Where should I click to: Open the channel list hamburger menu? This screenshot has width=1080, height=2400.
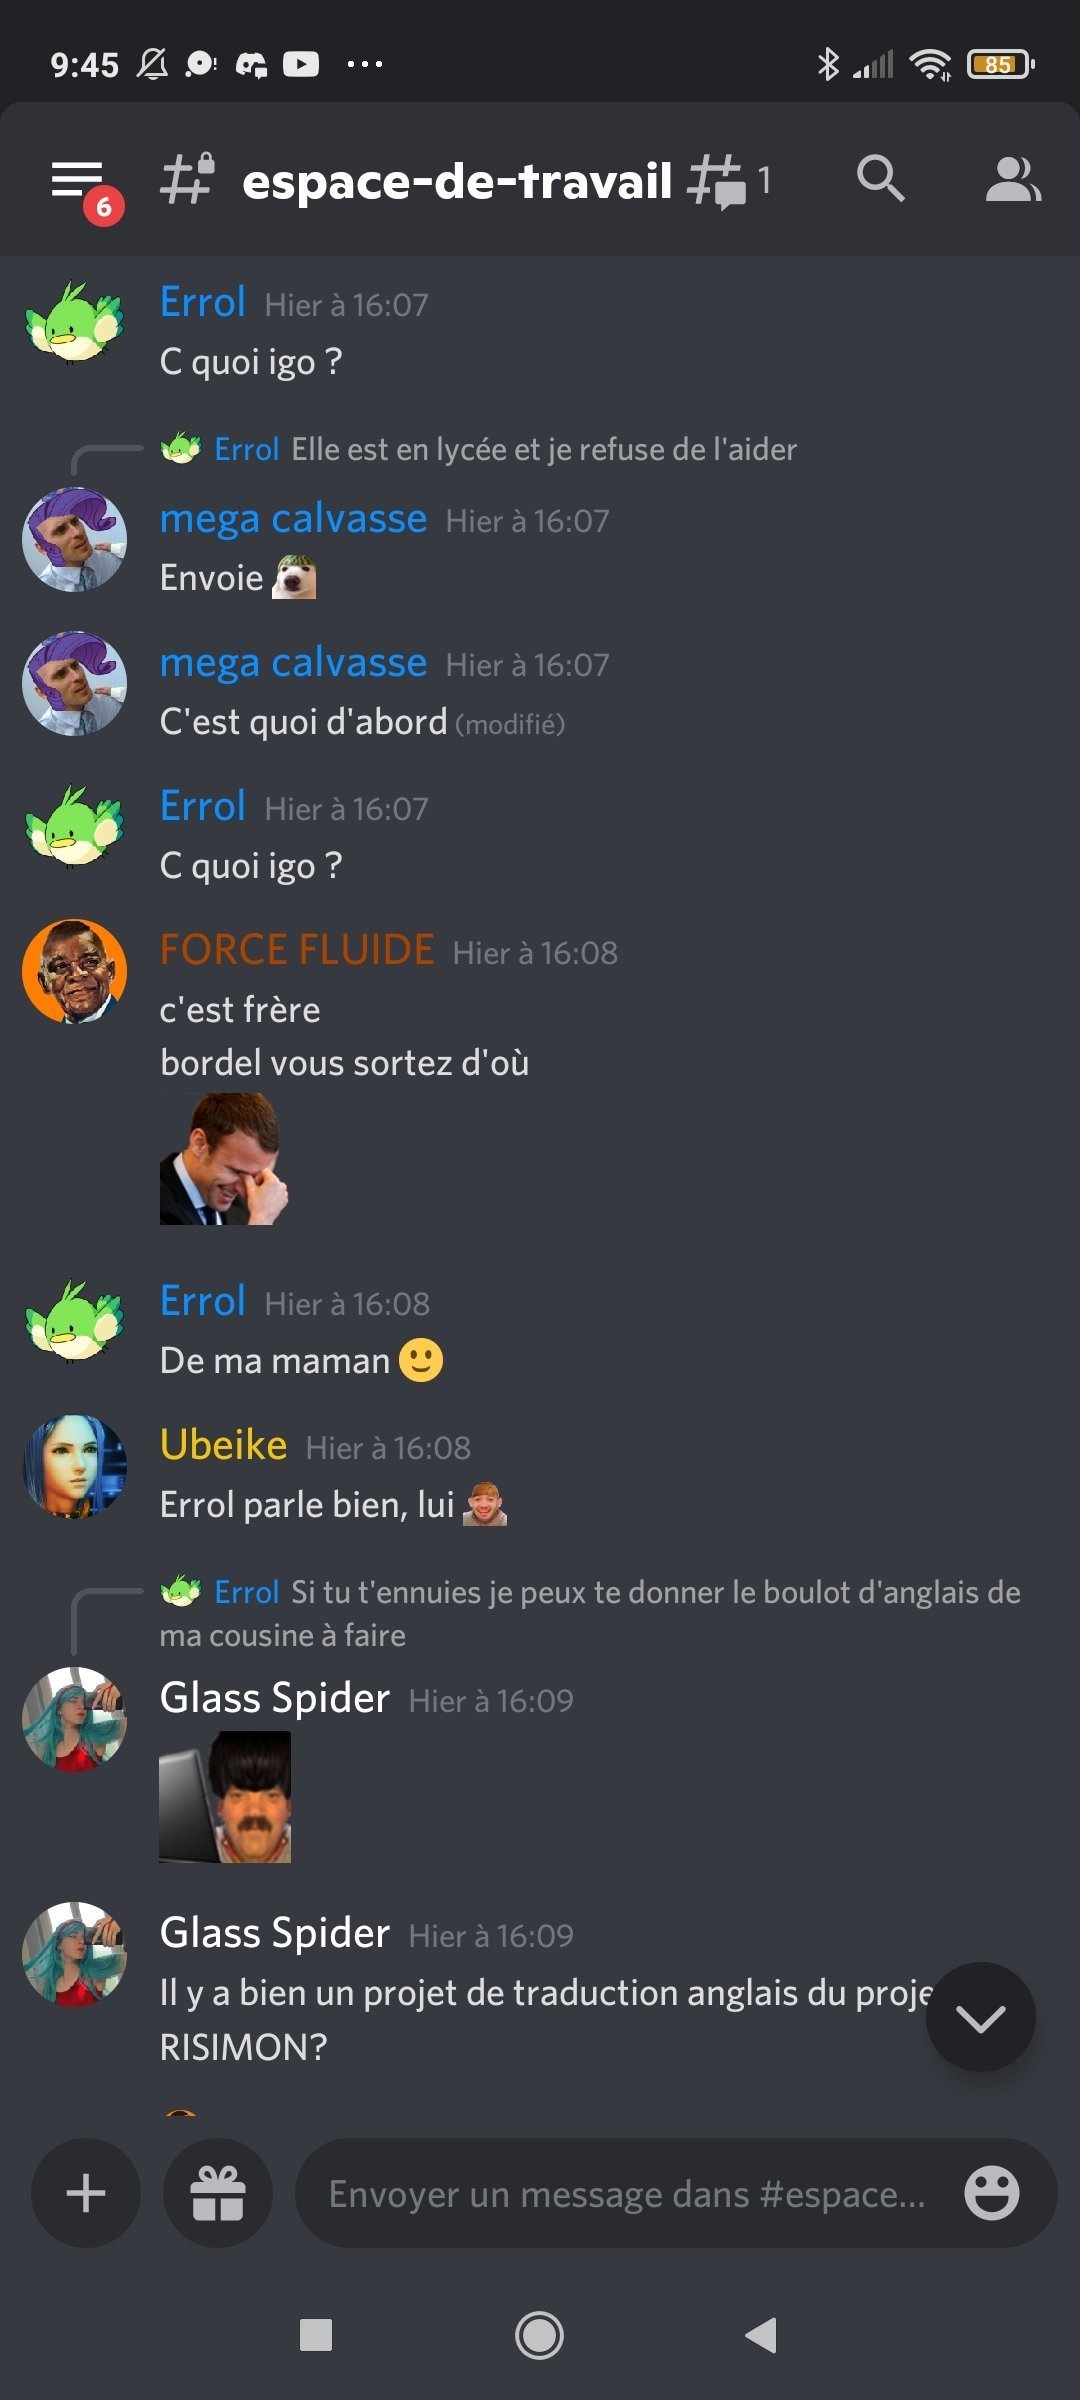tap(79, 181)
